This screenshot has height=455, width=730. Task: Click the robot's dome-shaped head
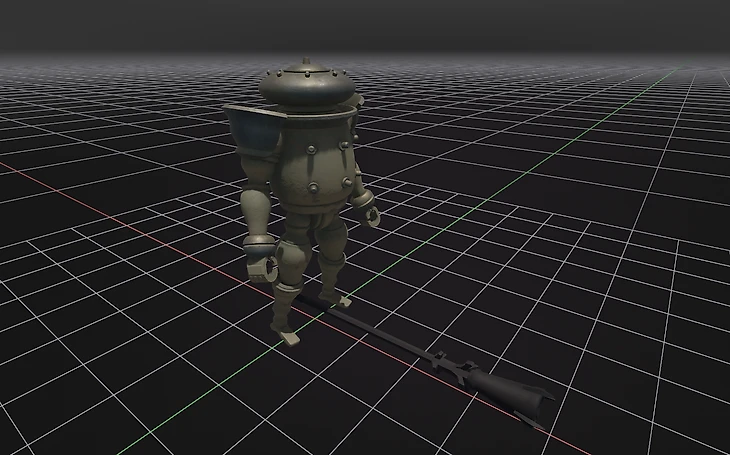tap(305, 85)
